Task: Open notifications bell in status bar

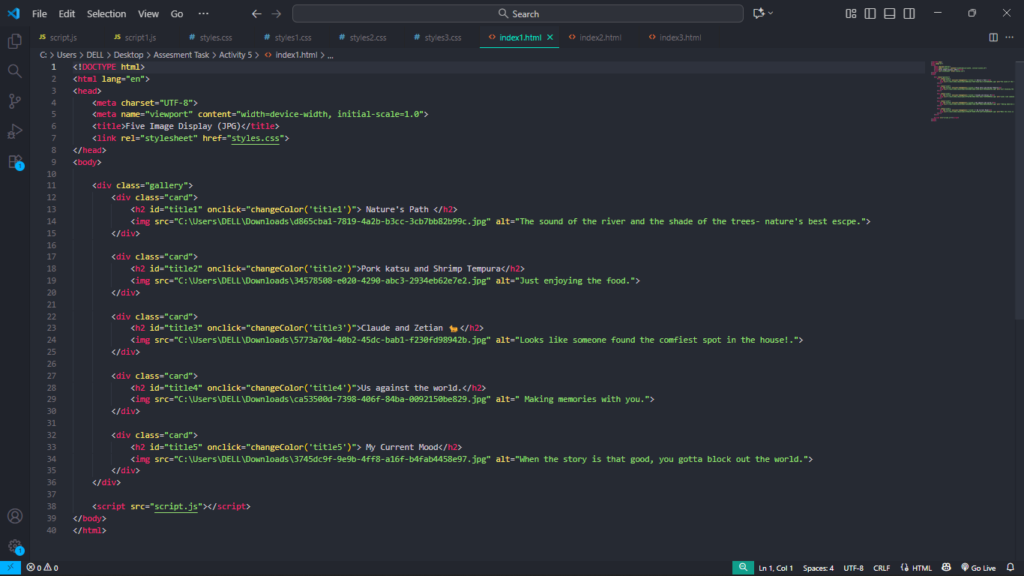Action: click(1010, 568)
